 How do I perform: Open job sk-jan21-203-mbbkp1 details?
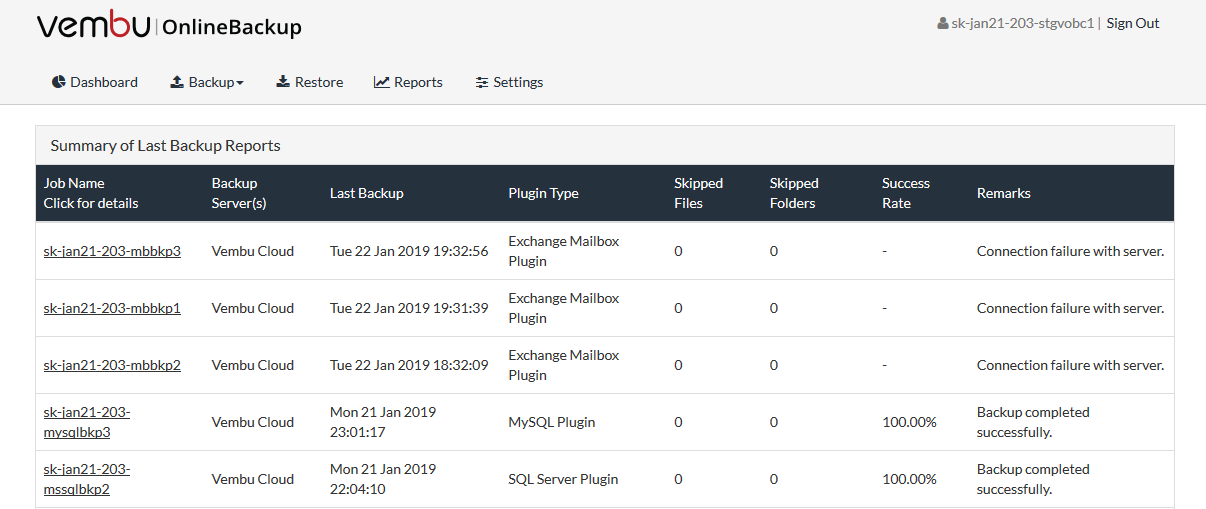click(112, 308)
